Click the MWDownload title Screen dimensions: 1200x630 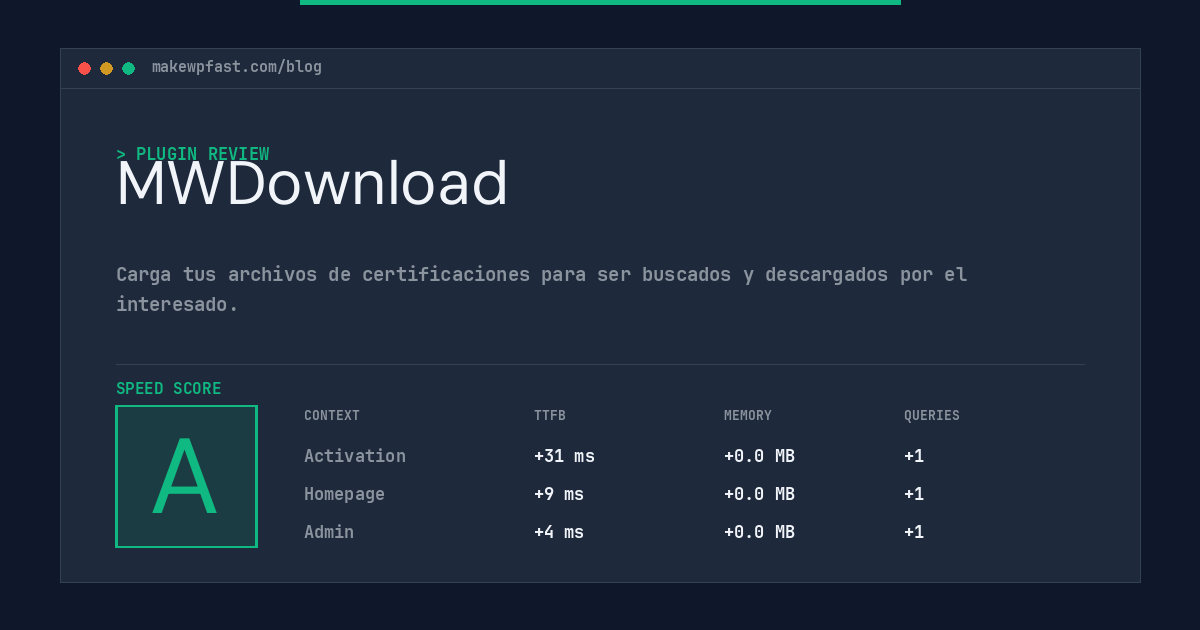312,184
